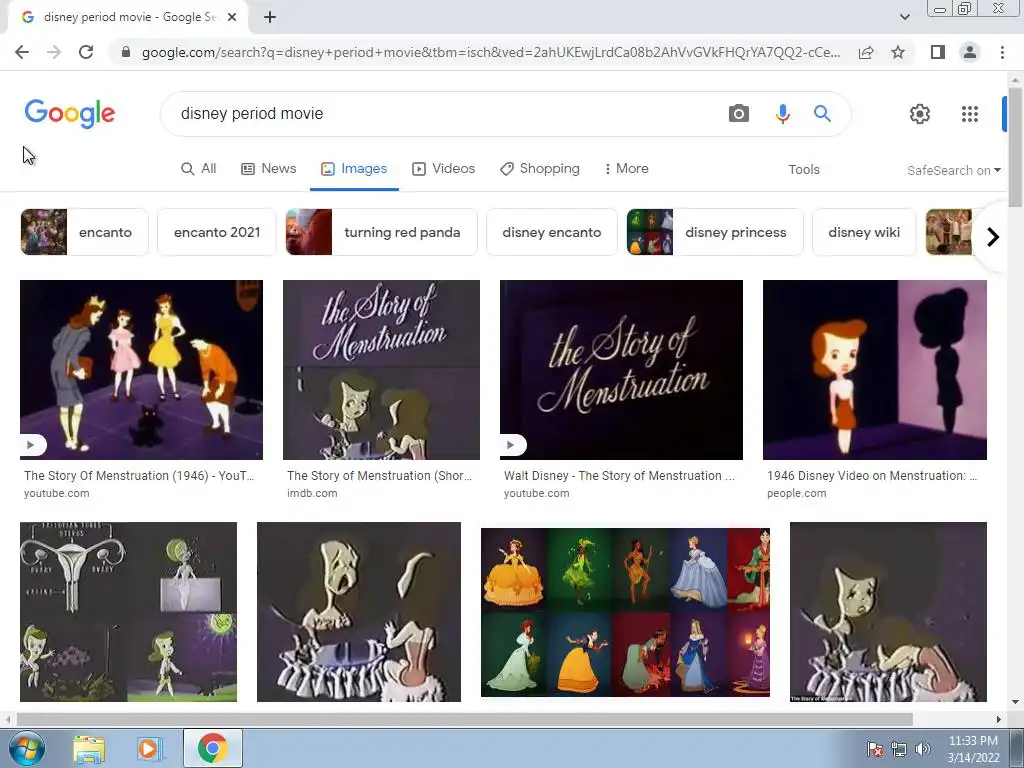The height and width of the screenshot is (768, 1024).
Task: Open The Story Of Menstruation (1946) YouTube link
Action: click(139, 476)
